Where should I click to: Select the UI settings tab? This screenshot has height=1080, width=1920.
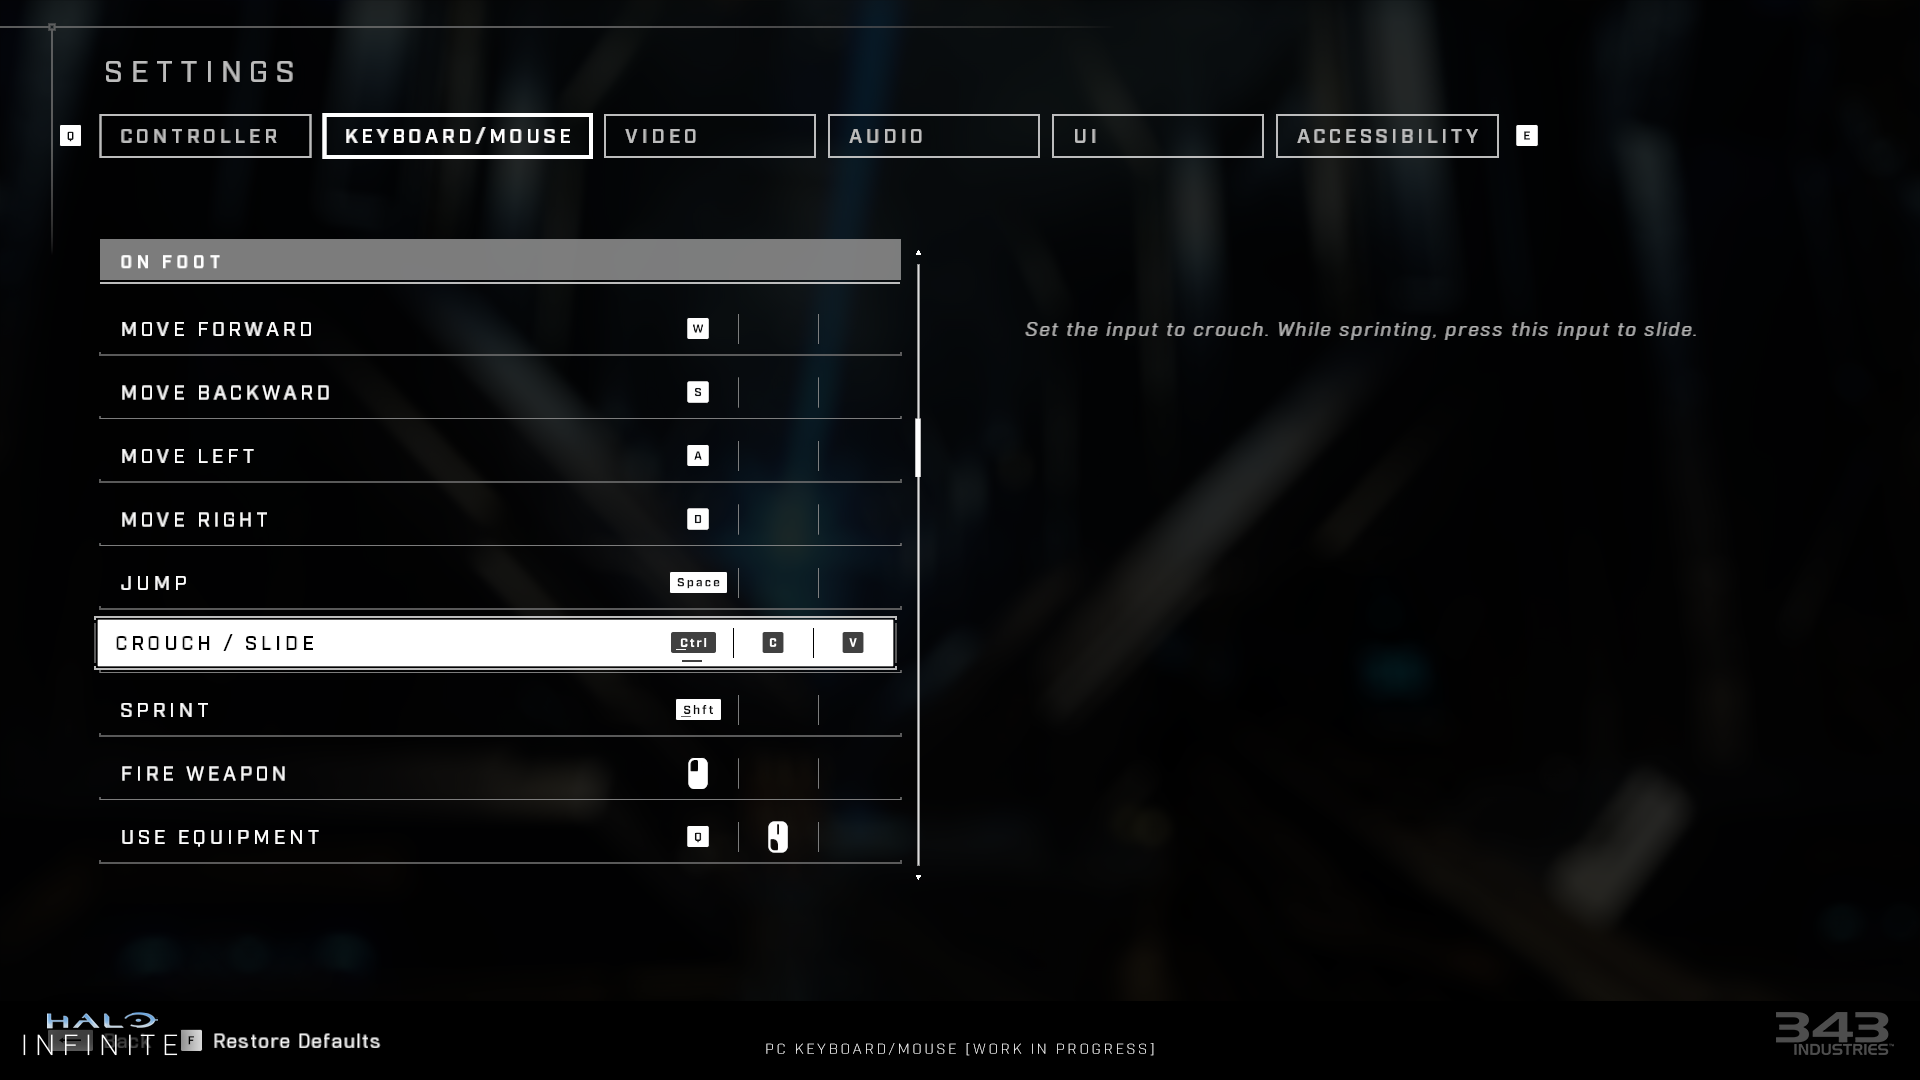1158,136
